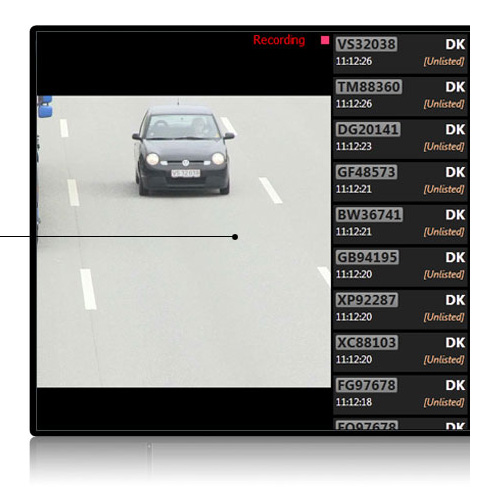This screenshot has width=500, height=500.
Task: Click the Unlisted tag under GF48573
Action: tap(444, 189)
